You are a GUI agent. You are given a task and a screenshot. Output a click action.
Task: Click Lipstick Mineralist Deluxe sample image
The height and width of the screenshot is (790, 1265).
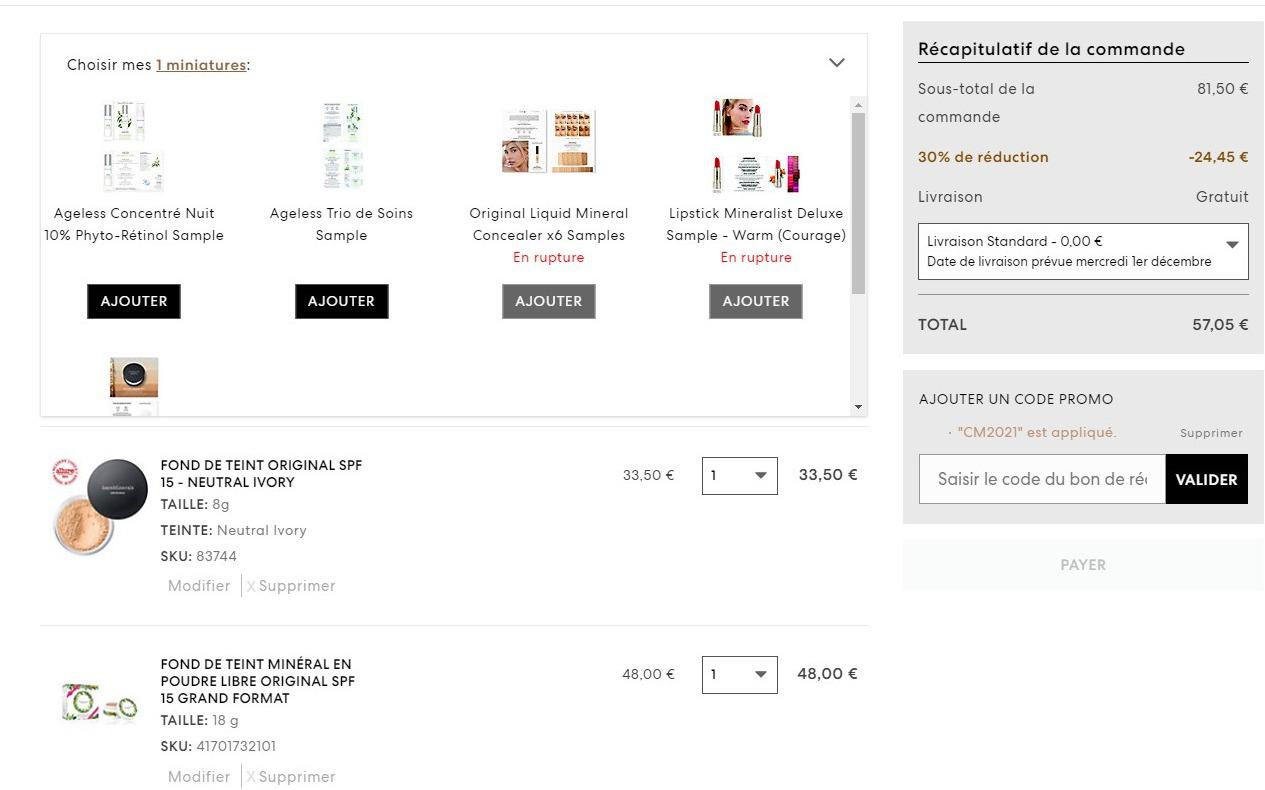(756, 146)
